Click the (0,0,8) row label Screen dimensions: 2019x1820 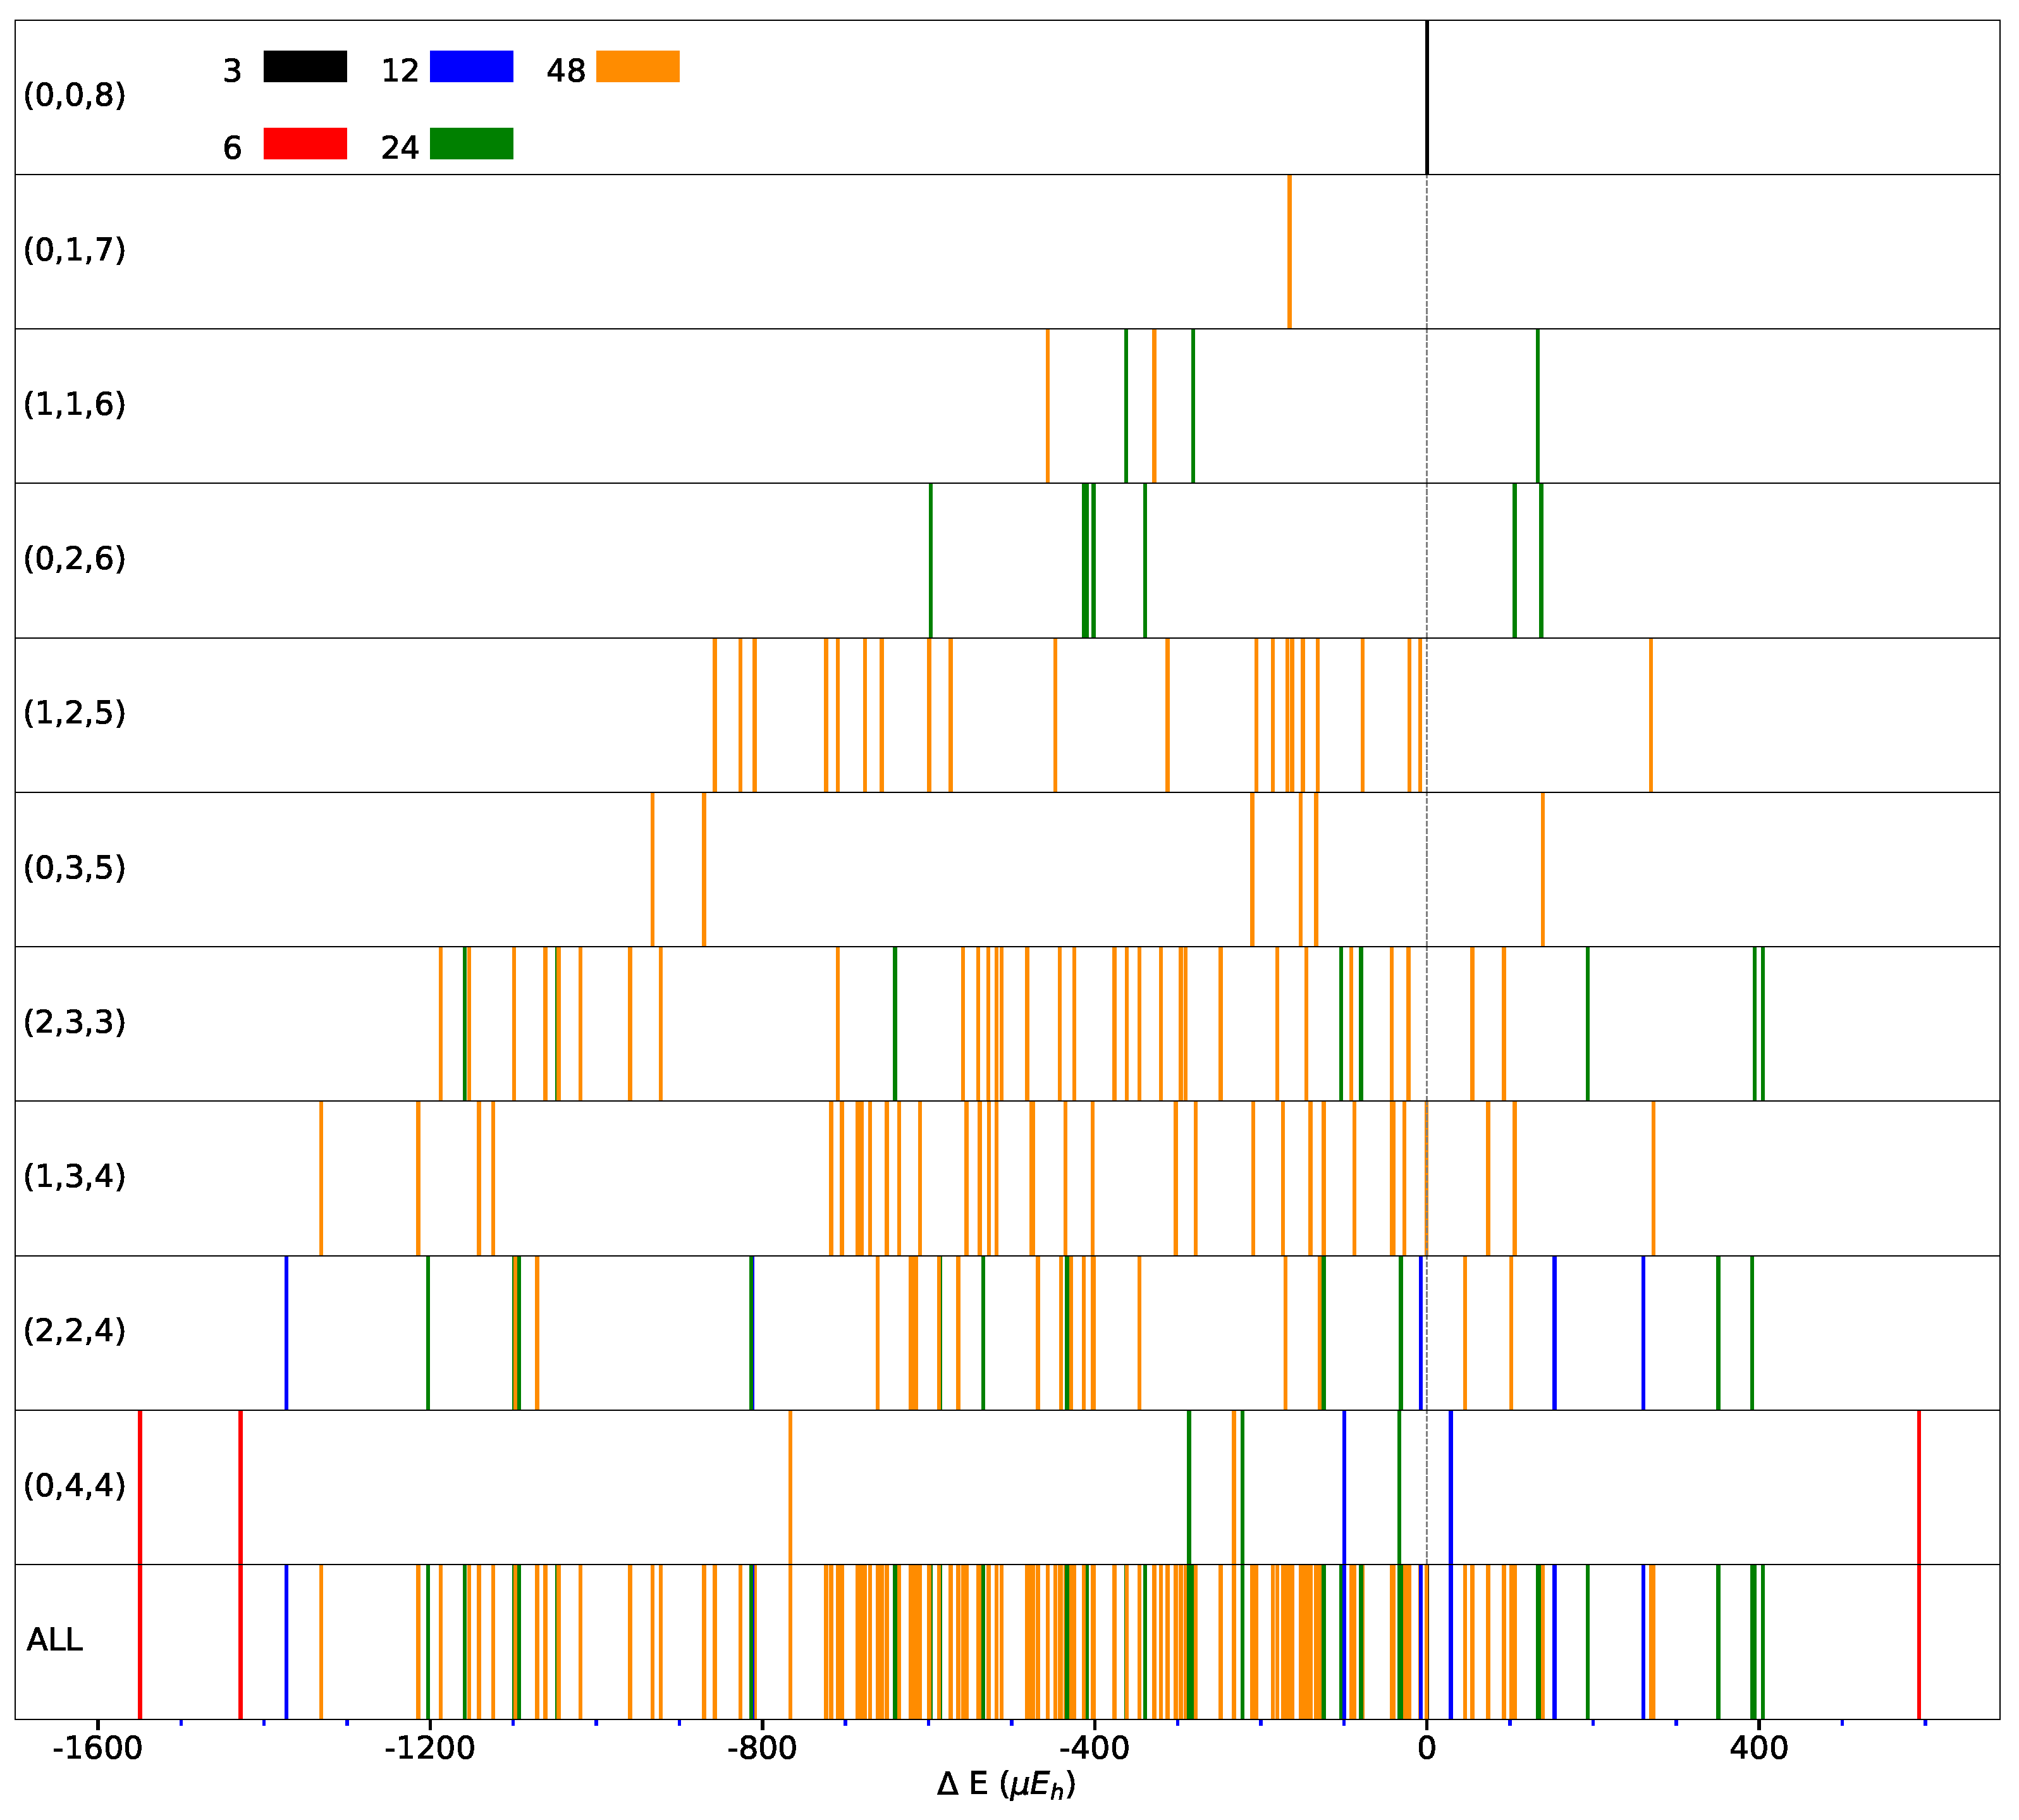coord(75,96)
